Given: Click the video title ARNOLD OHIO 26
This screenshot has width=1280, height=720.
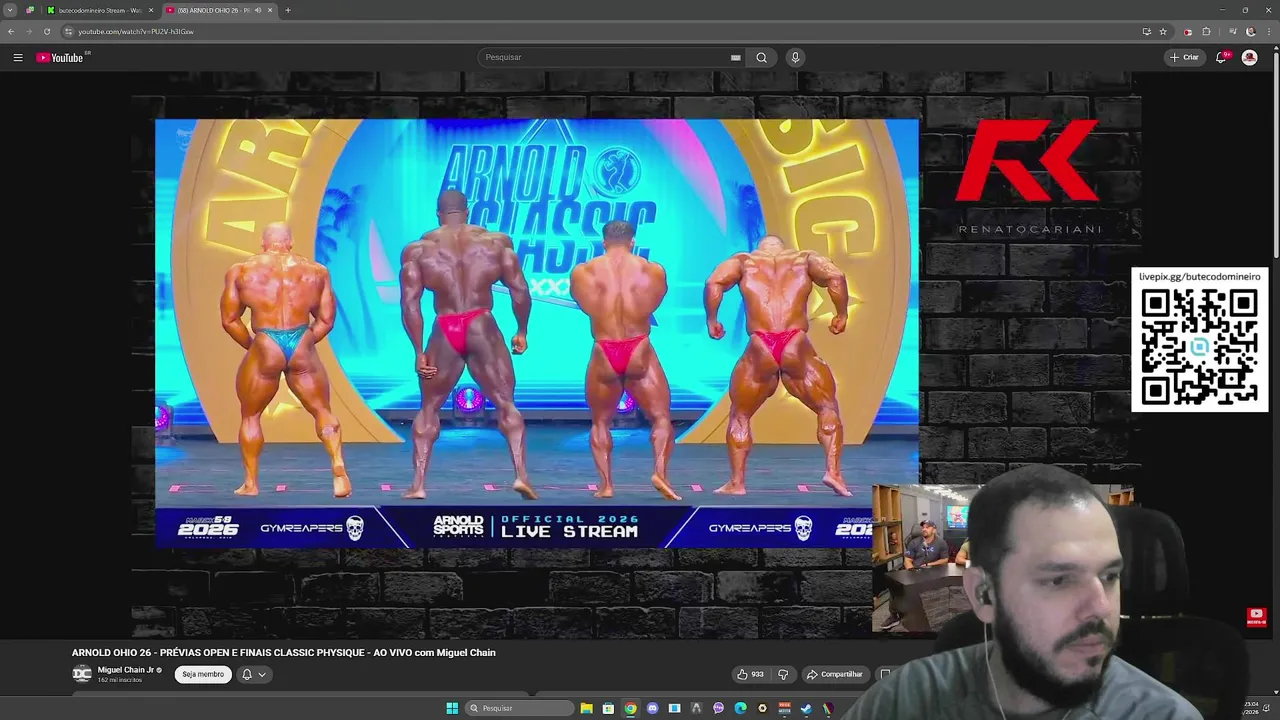Looking at the screenshot, I should [283, 653].
